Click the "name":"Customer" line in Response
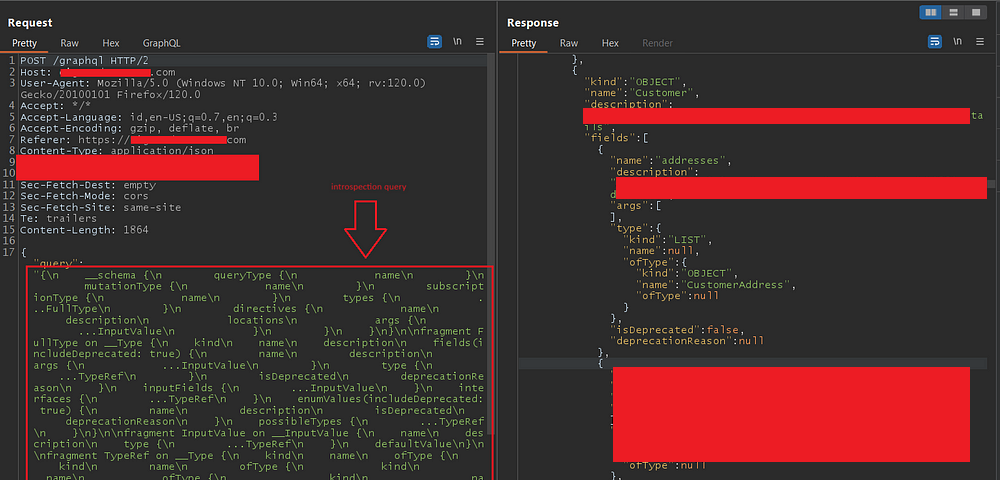Screen dimensions: 1000x480 [642, 94]
